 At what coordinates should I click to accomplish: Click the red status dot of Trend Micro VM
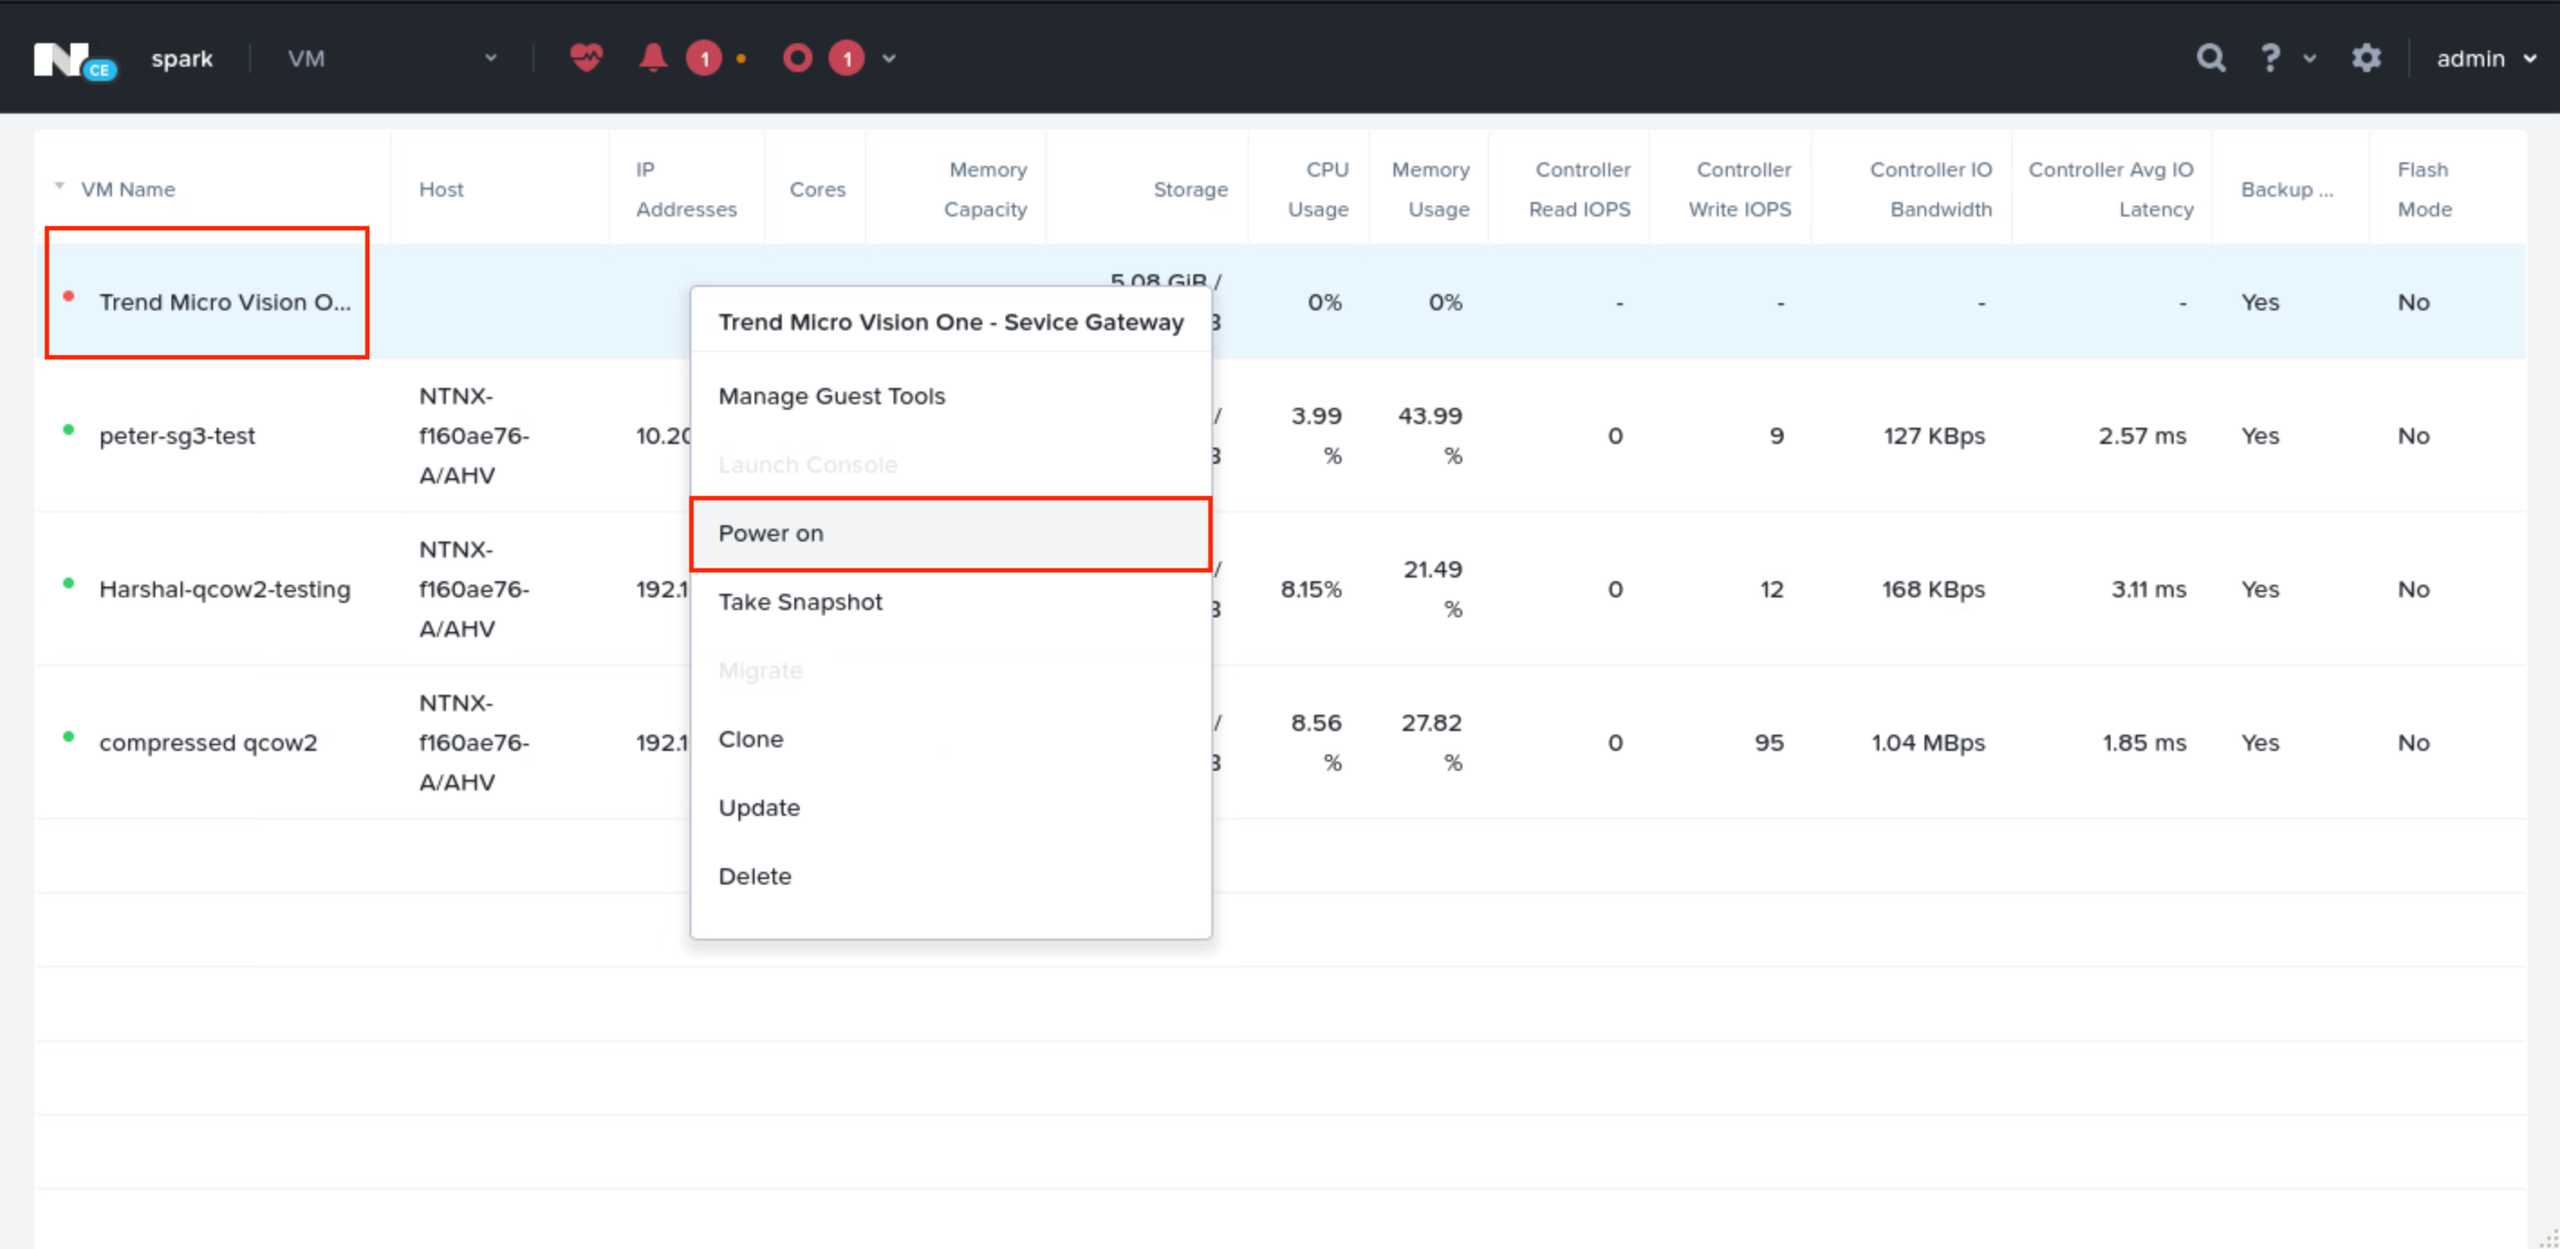68,296
